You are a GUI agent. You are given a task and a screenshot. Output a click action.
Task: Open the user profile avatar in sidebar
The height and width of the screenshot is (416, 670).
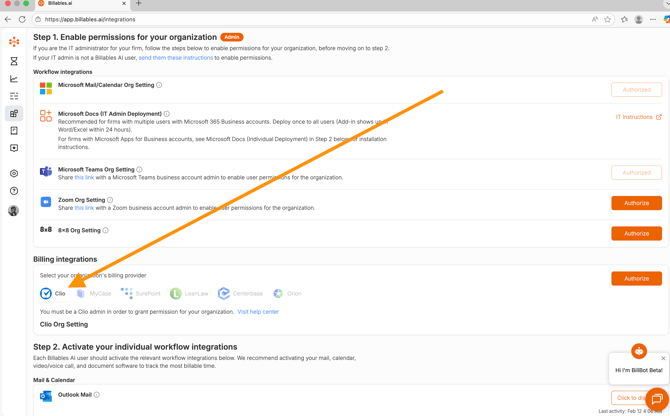click(x=14, y=211)
